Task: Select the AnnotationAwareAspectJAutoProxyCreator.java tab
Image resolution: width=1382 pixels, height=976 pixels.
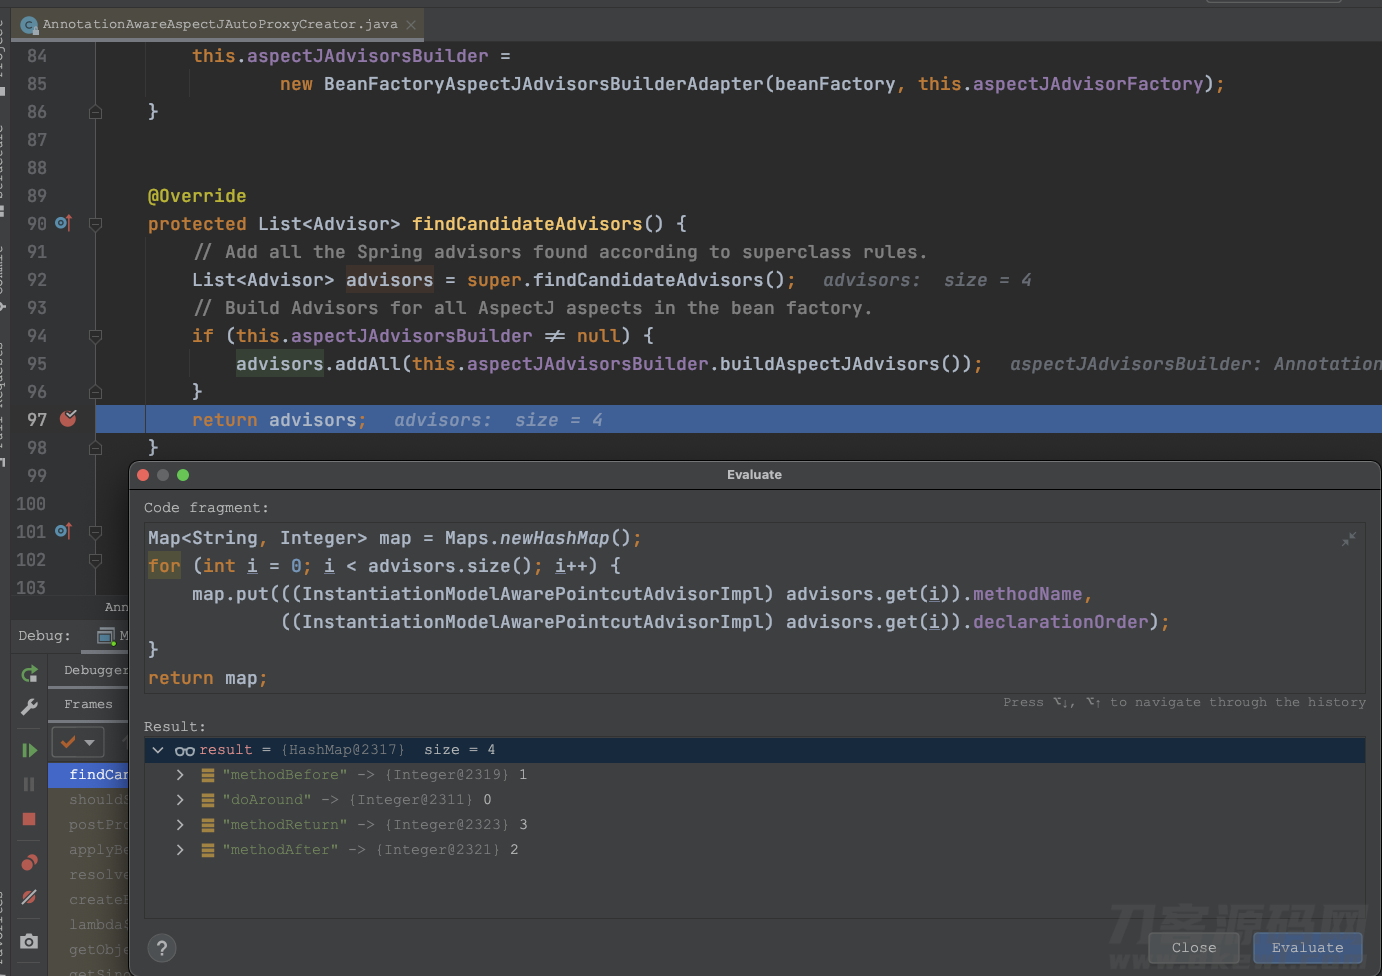Action: click(219, 24)
